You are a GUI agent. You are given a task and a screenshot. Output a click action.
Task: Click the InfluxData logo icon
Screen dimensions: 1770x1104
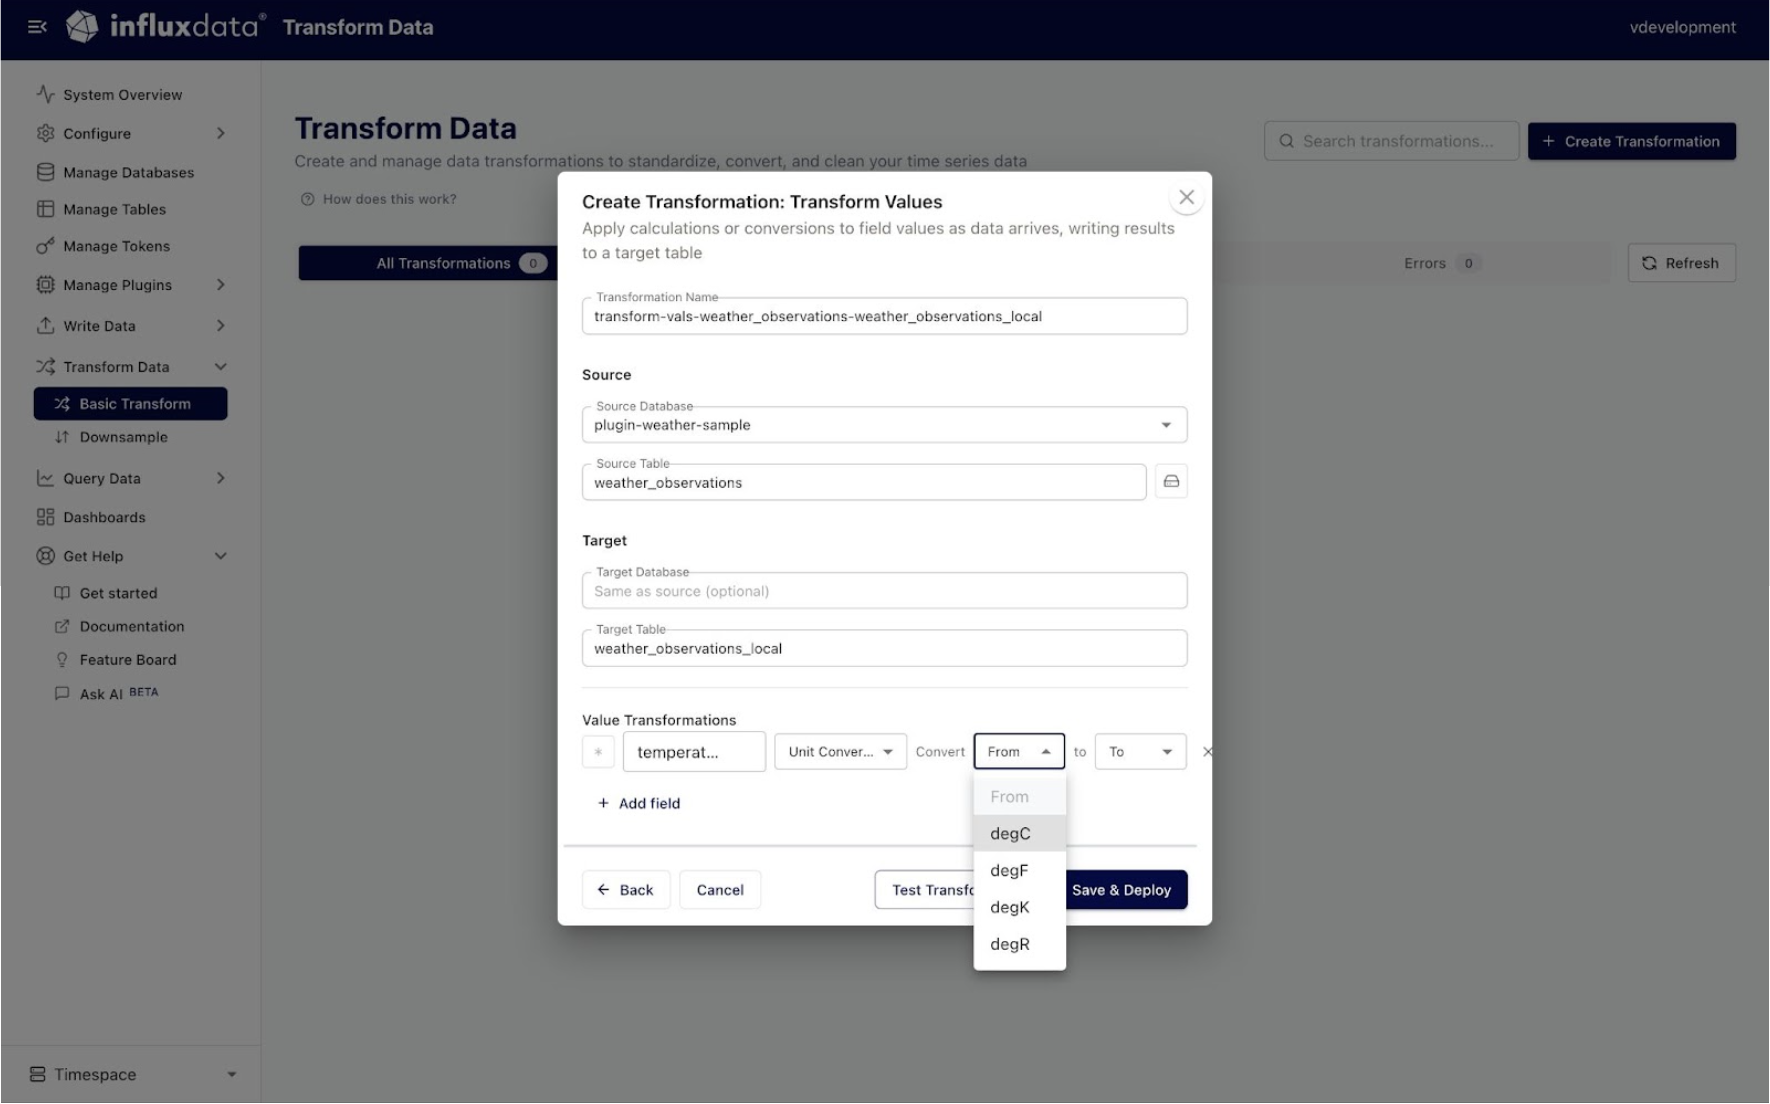[x=83, y=27]
